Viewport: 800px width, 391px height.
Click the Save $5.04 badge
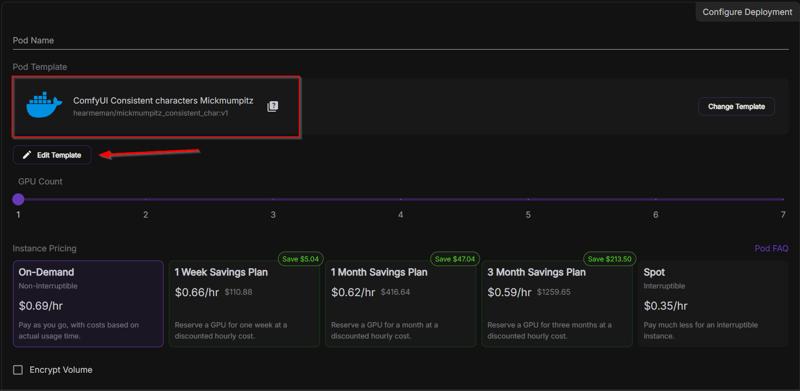point(301,259)
